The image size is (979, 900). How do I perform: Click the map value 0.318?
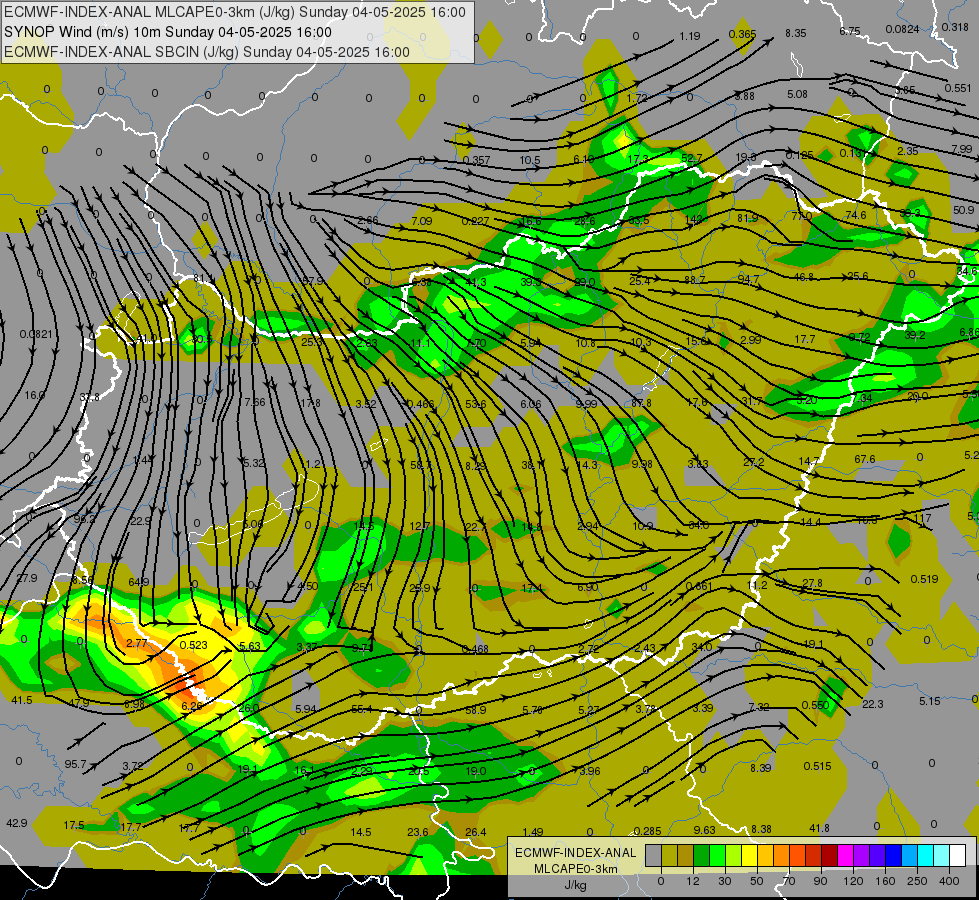[x=955, y=27]
